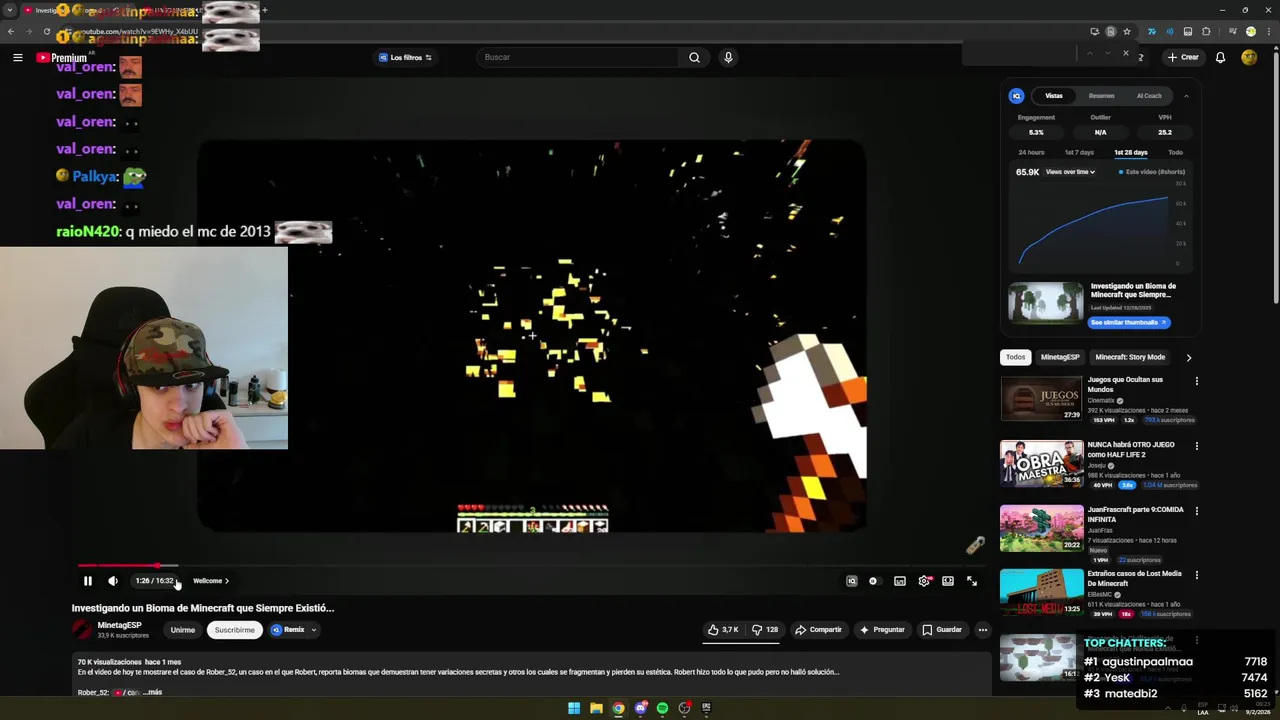The height and width of the screenshot is (720, 1280).
Task: Select the 1st 28 days range
Action: coord(1130,153)
